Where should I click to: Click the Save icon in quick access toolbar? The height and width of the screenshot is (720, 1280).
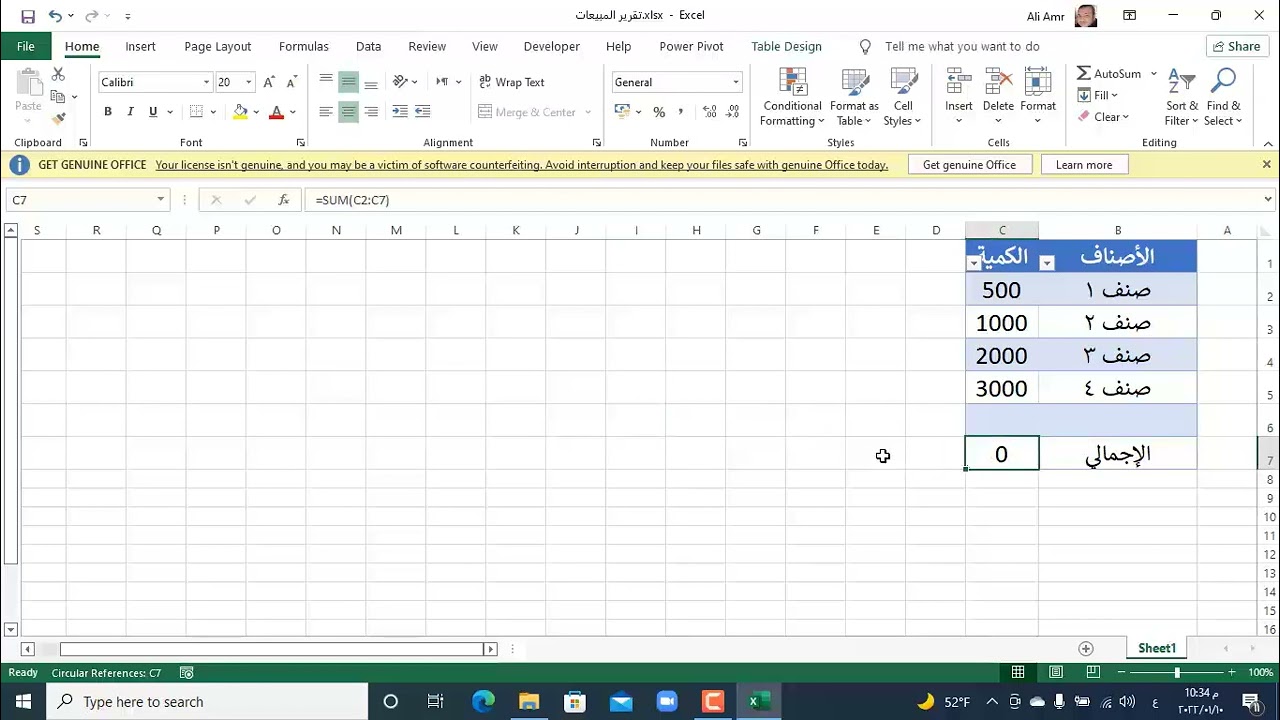[x=28, y=16]
